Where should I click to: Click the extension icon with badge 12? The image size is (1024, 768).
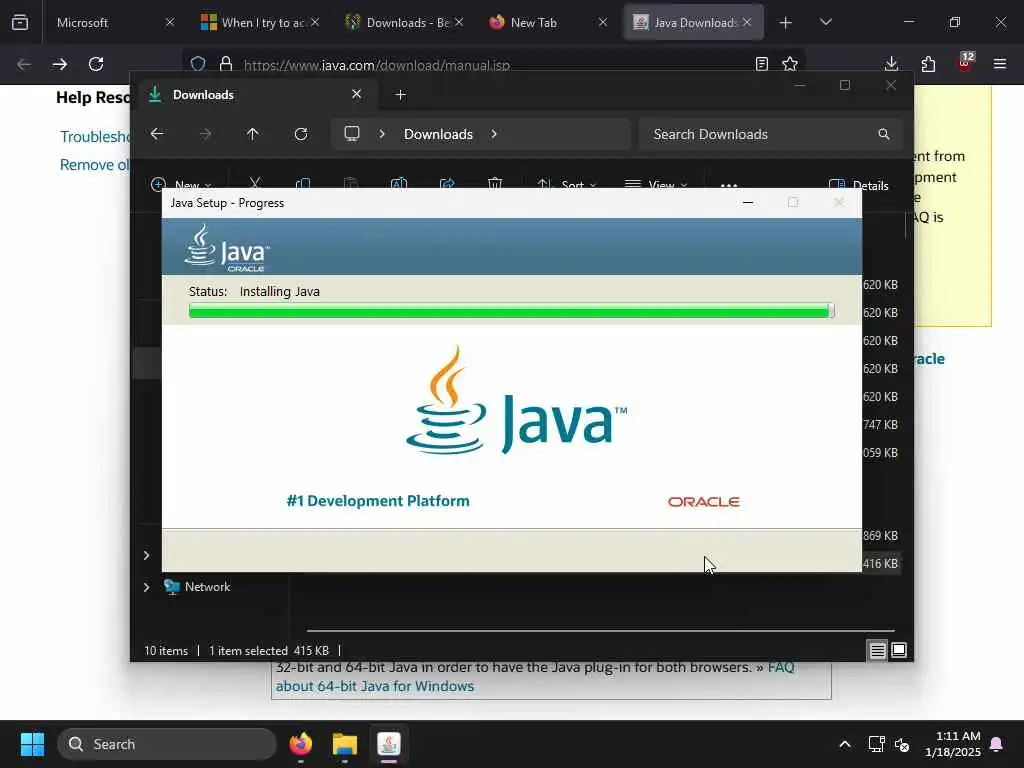coord(965,63)
